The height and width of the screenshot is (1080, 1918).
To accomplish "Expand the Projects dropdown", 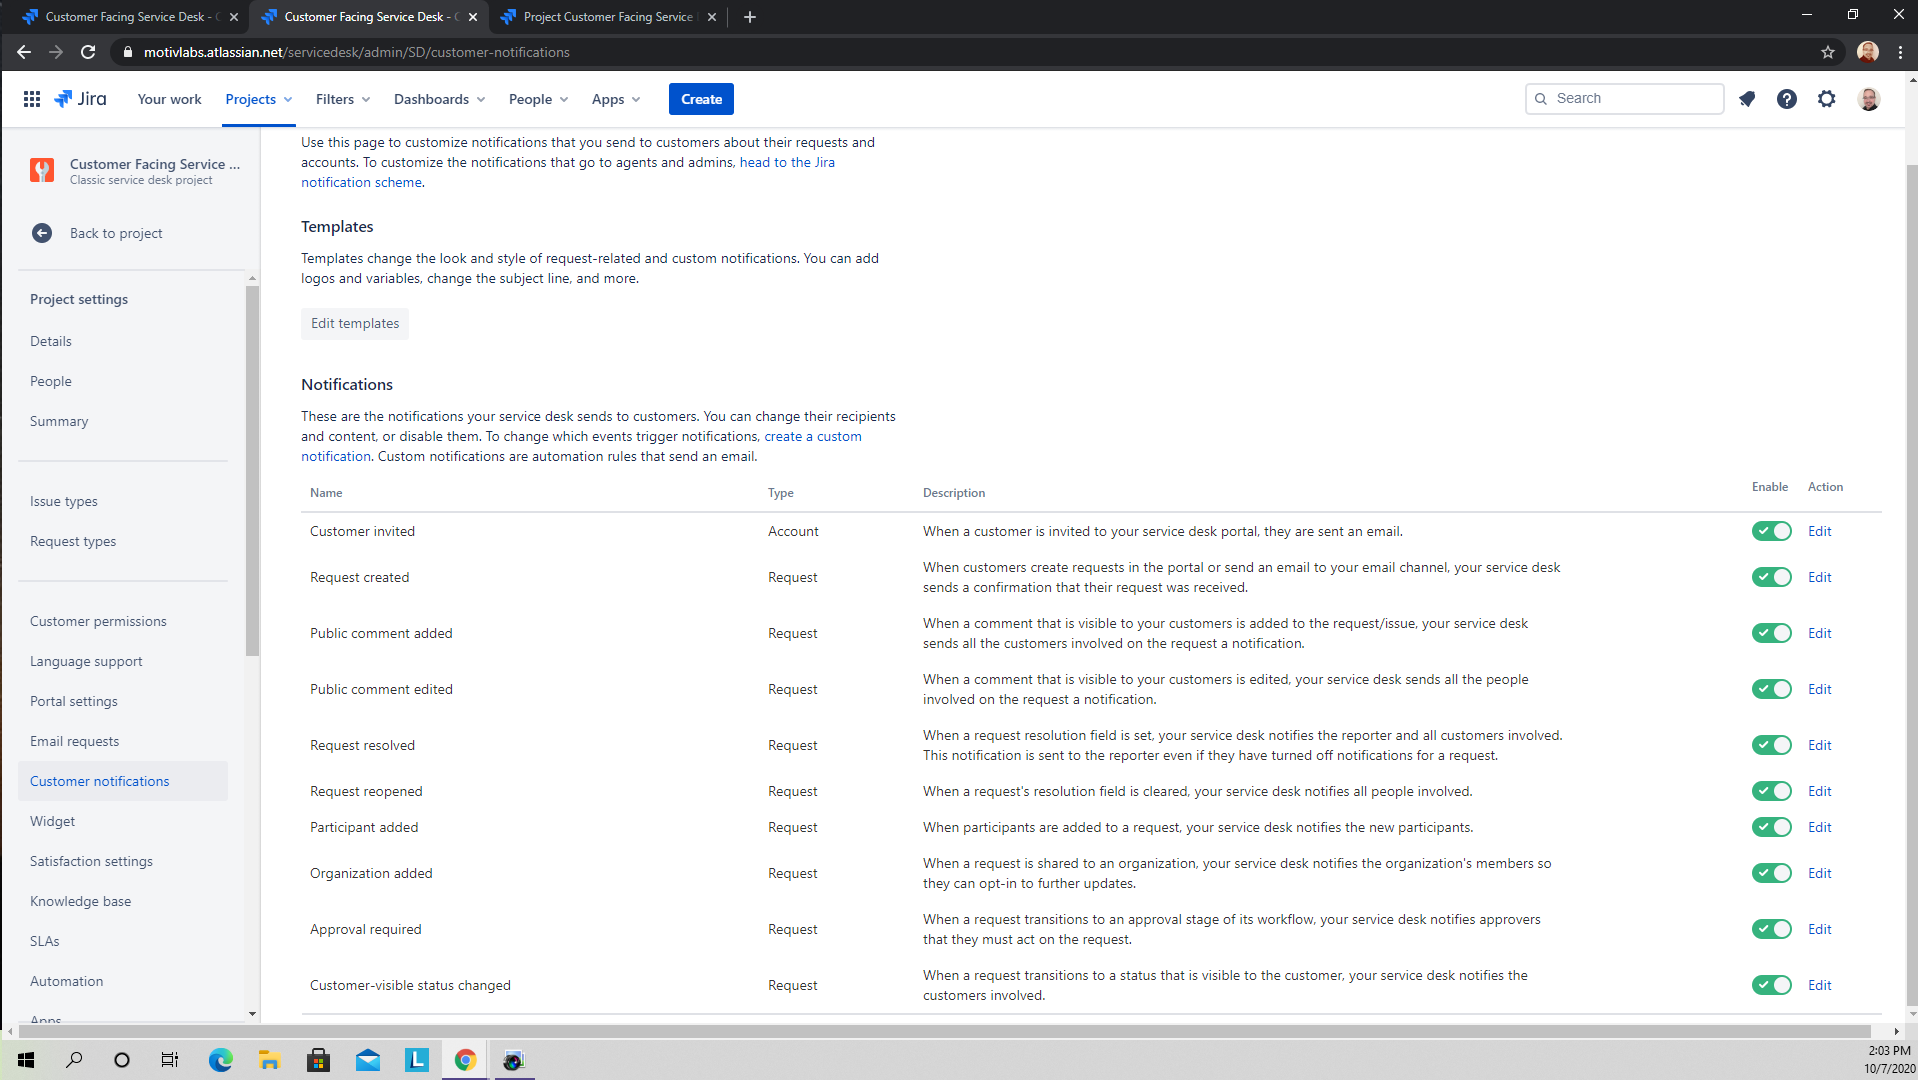I will pos(259,99).
